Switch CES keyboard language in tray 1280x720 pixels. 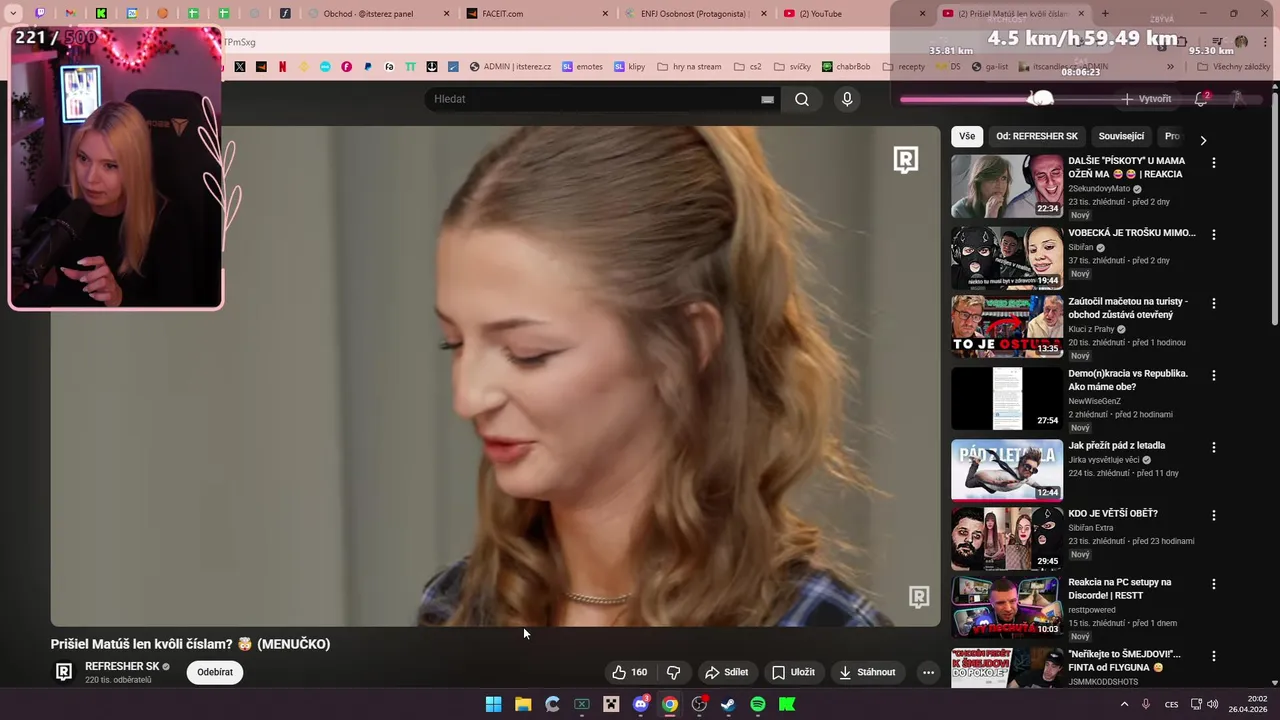click(x=1171, y=704)
